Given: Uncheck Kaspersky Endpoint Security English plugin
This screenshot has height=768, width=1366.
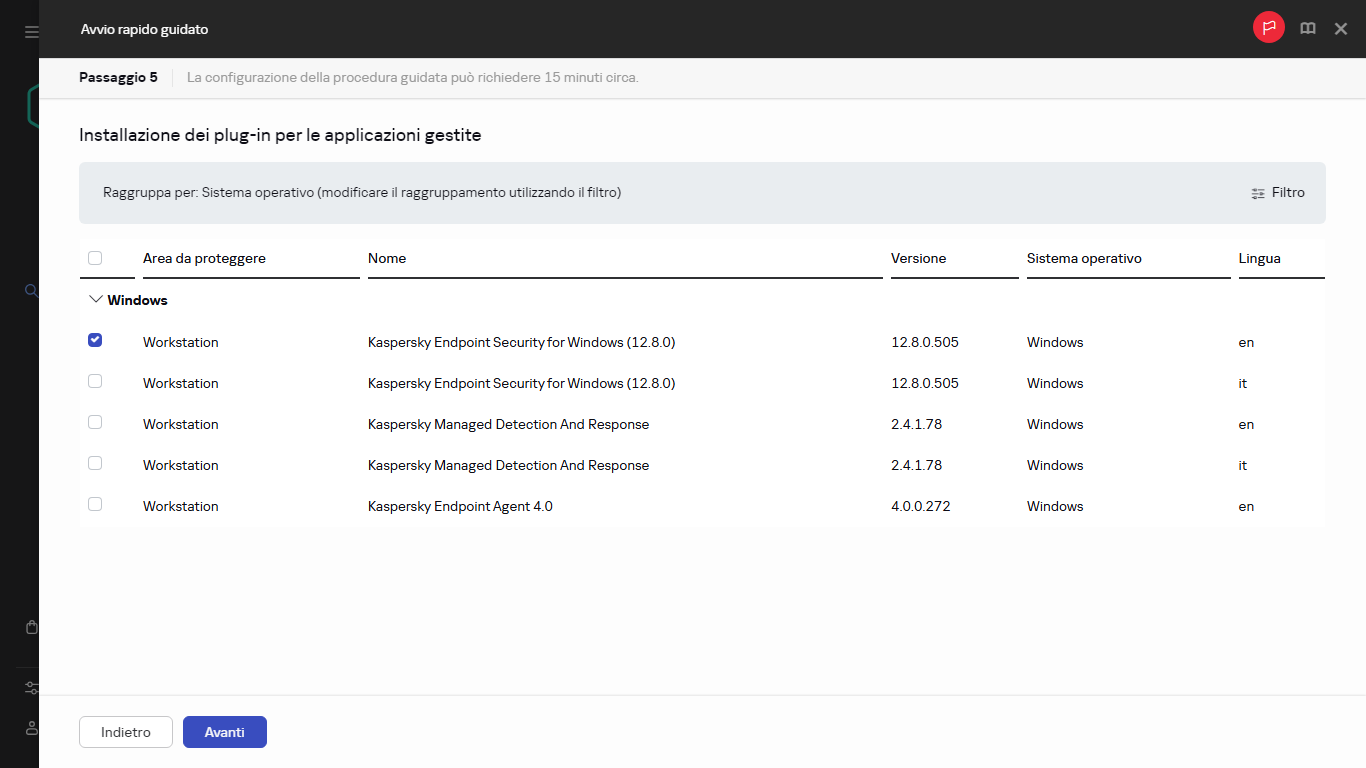Looking at the screenshot, I should [94, 340].
